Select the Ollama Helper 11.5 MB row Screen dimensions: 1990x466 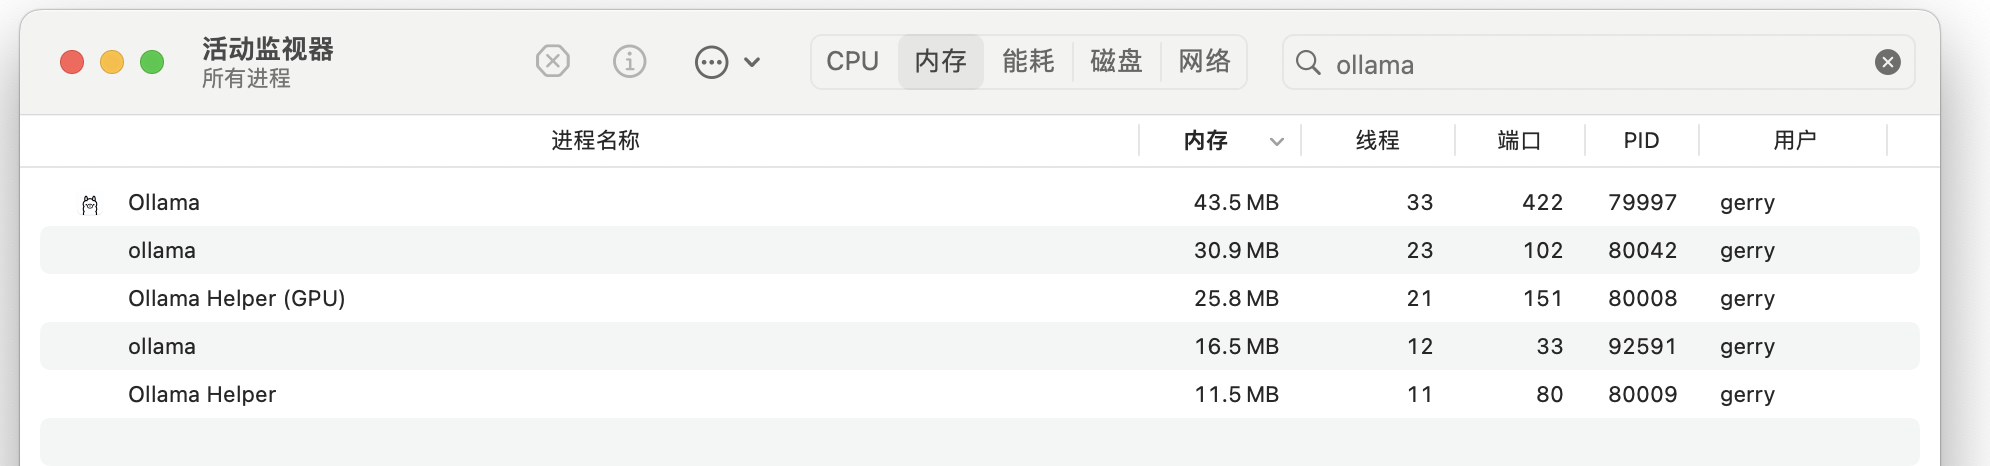tap(980, 394)
